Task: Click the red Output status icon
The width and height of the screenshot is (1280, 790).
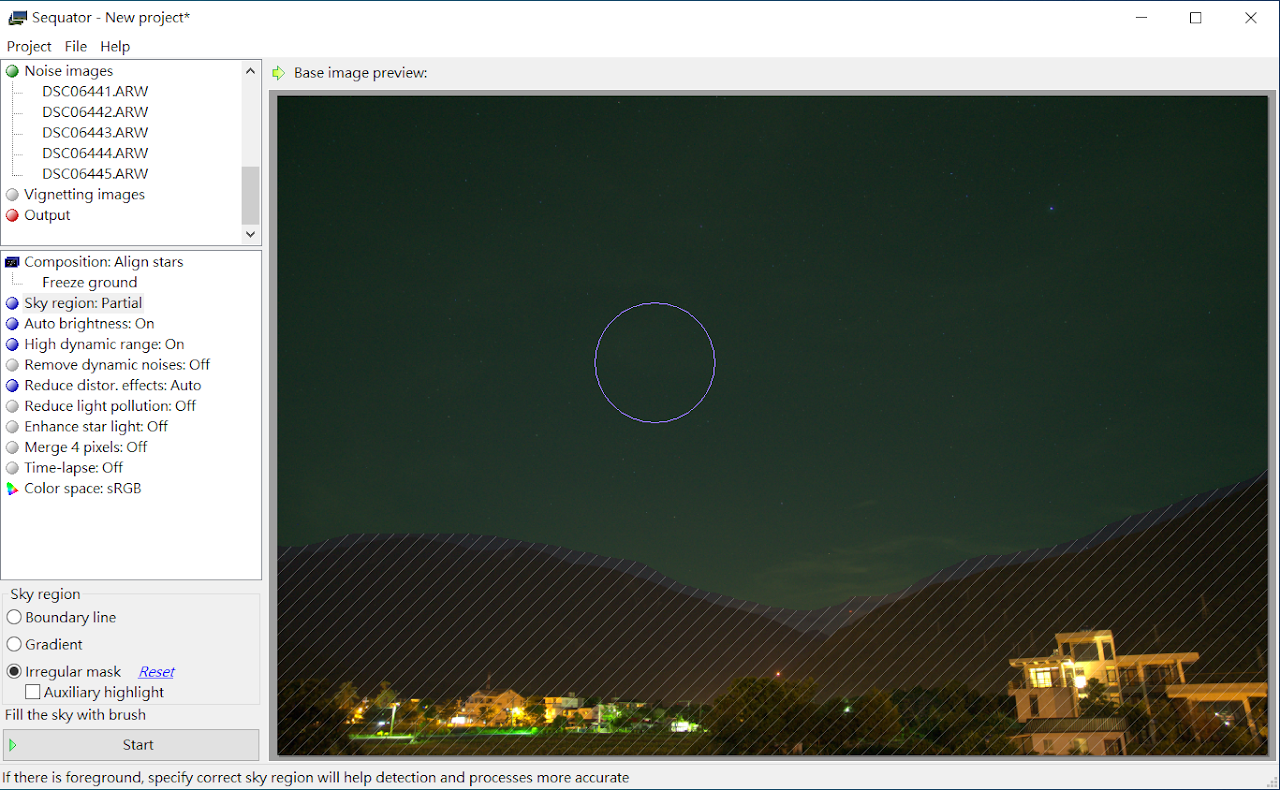Action: pos(12,215)
